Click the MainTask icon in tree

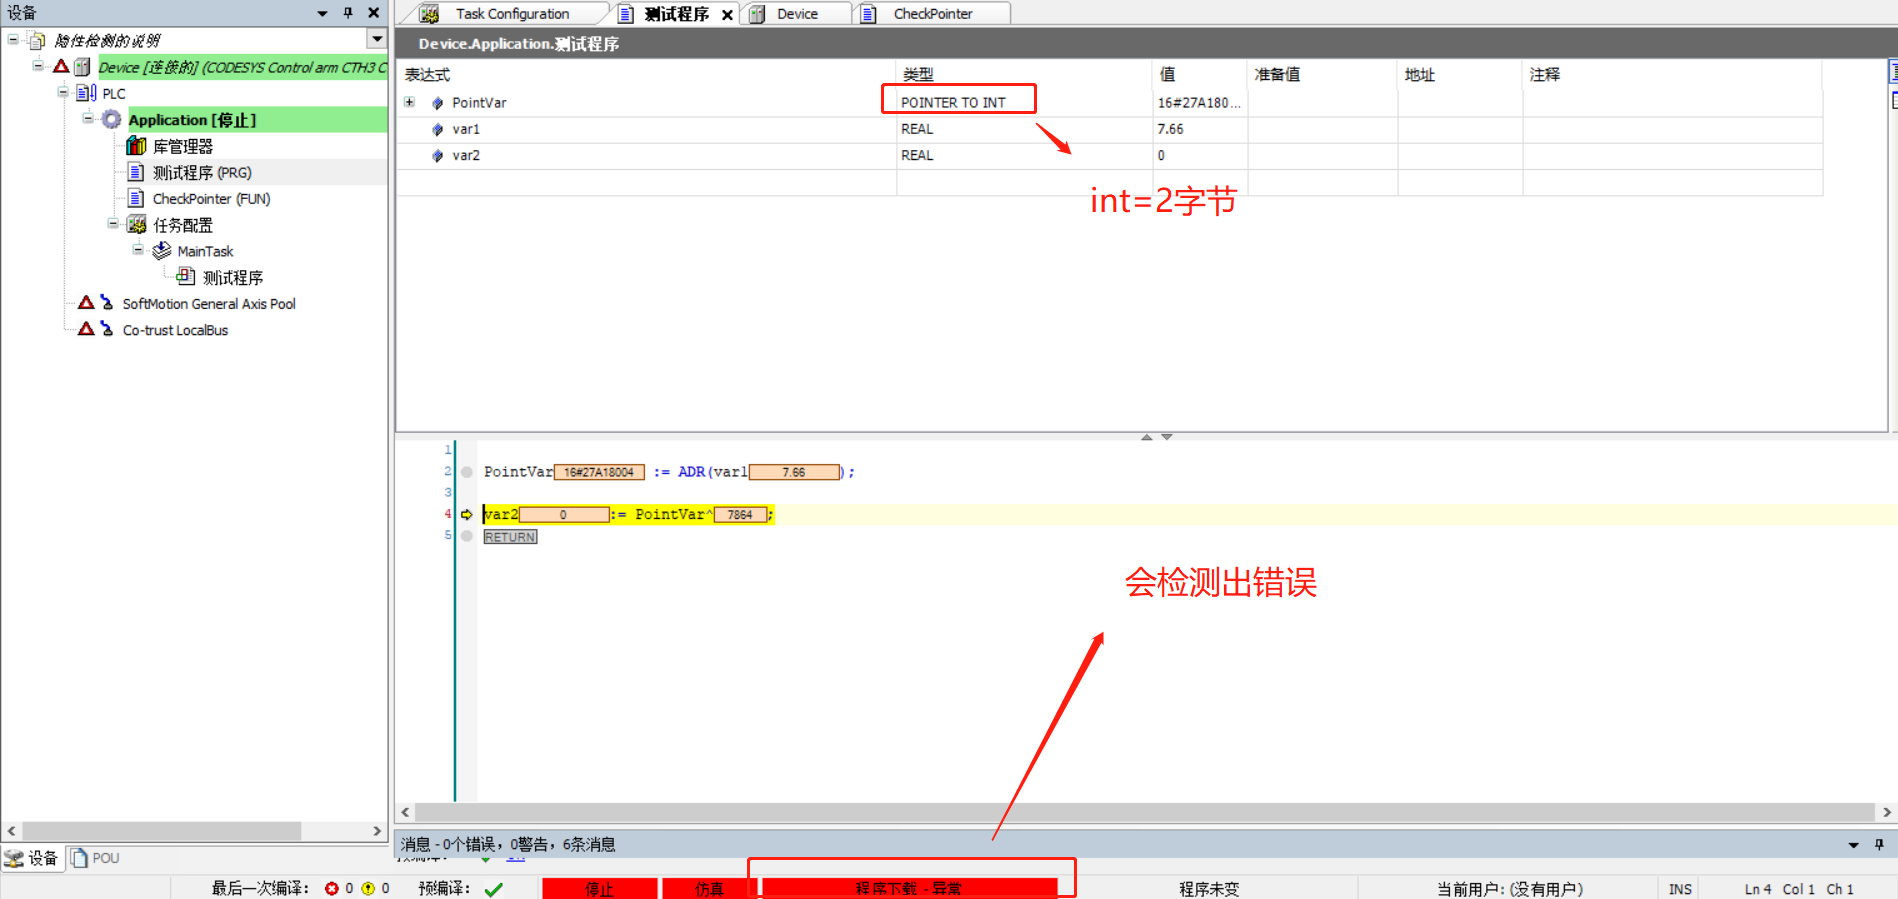click(x=161, y=250)
